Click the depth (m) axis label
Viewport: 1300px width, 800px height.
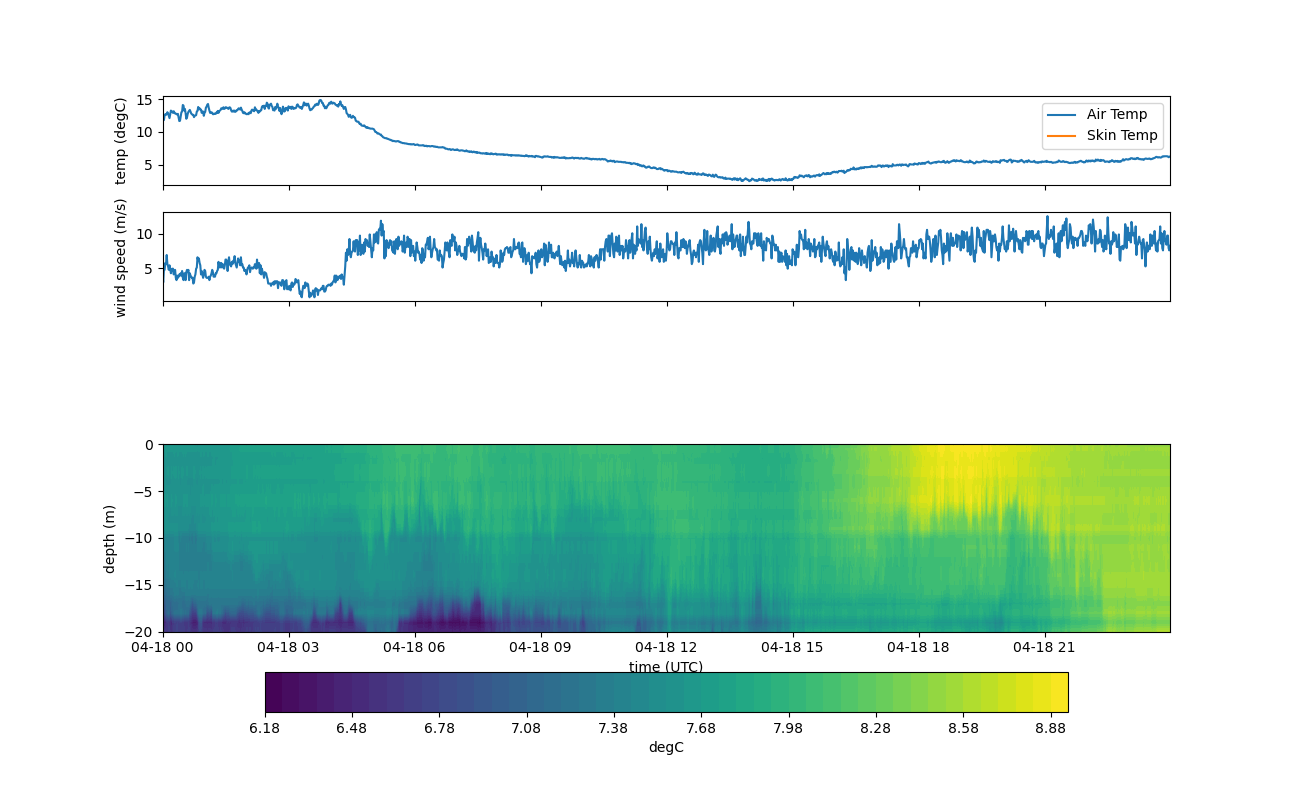pyautogui.click(x=110, y=538)
